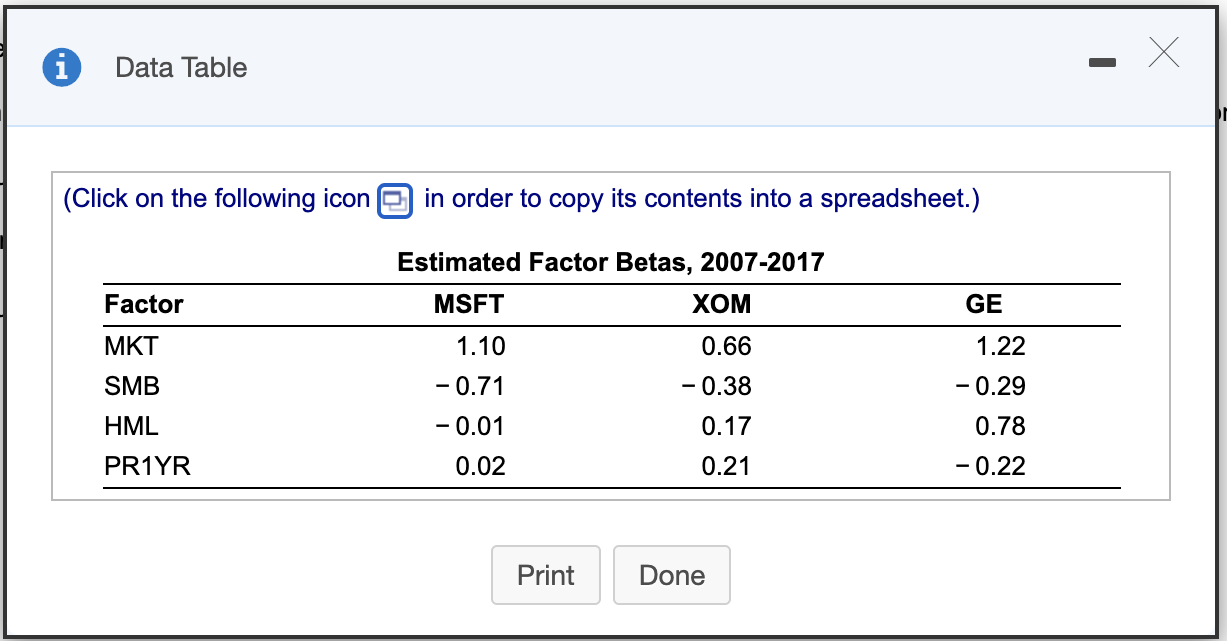
Task: Select the XOM column header
Action: point(720,304)
